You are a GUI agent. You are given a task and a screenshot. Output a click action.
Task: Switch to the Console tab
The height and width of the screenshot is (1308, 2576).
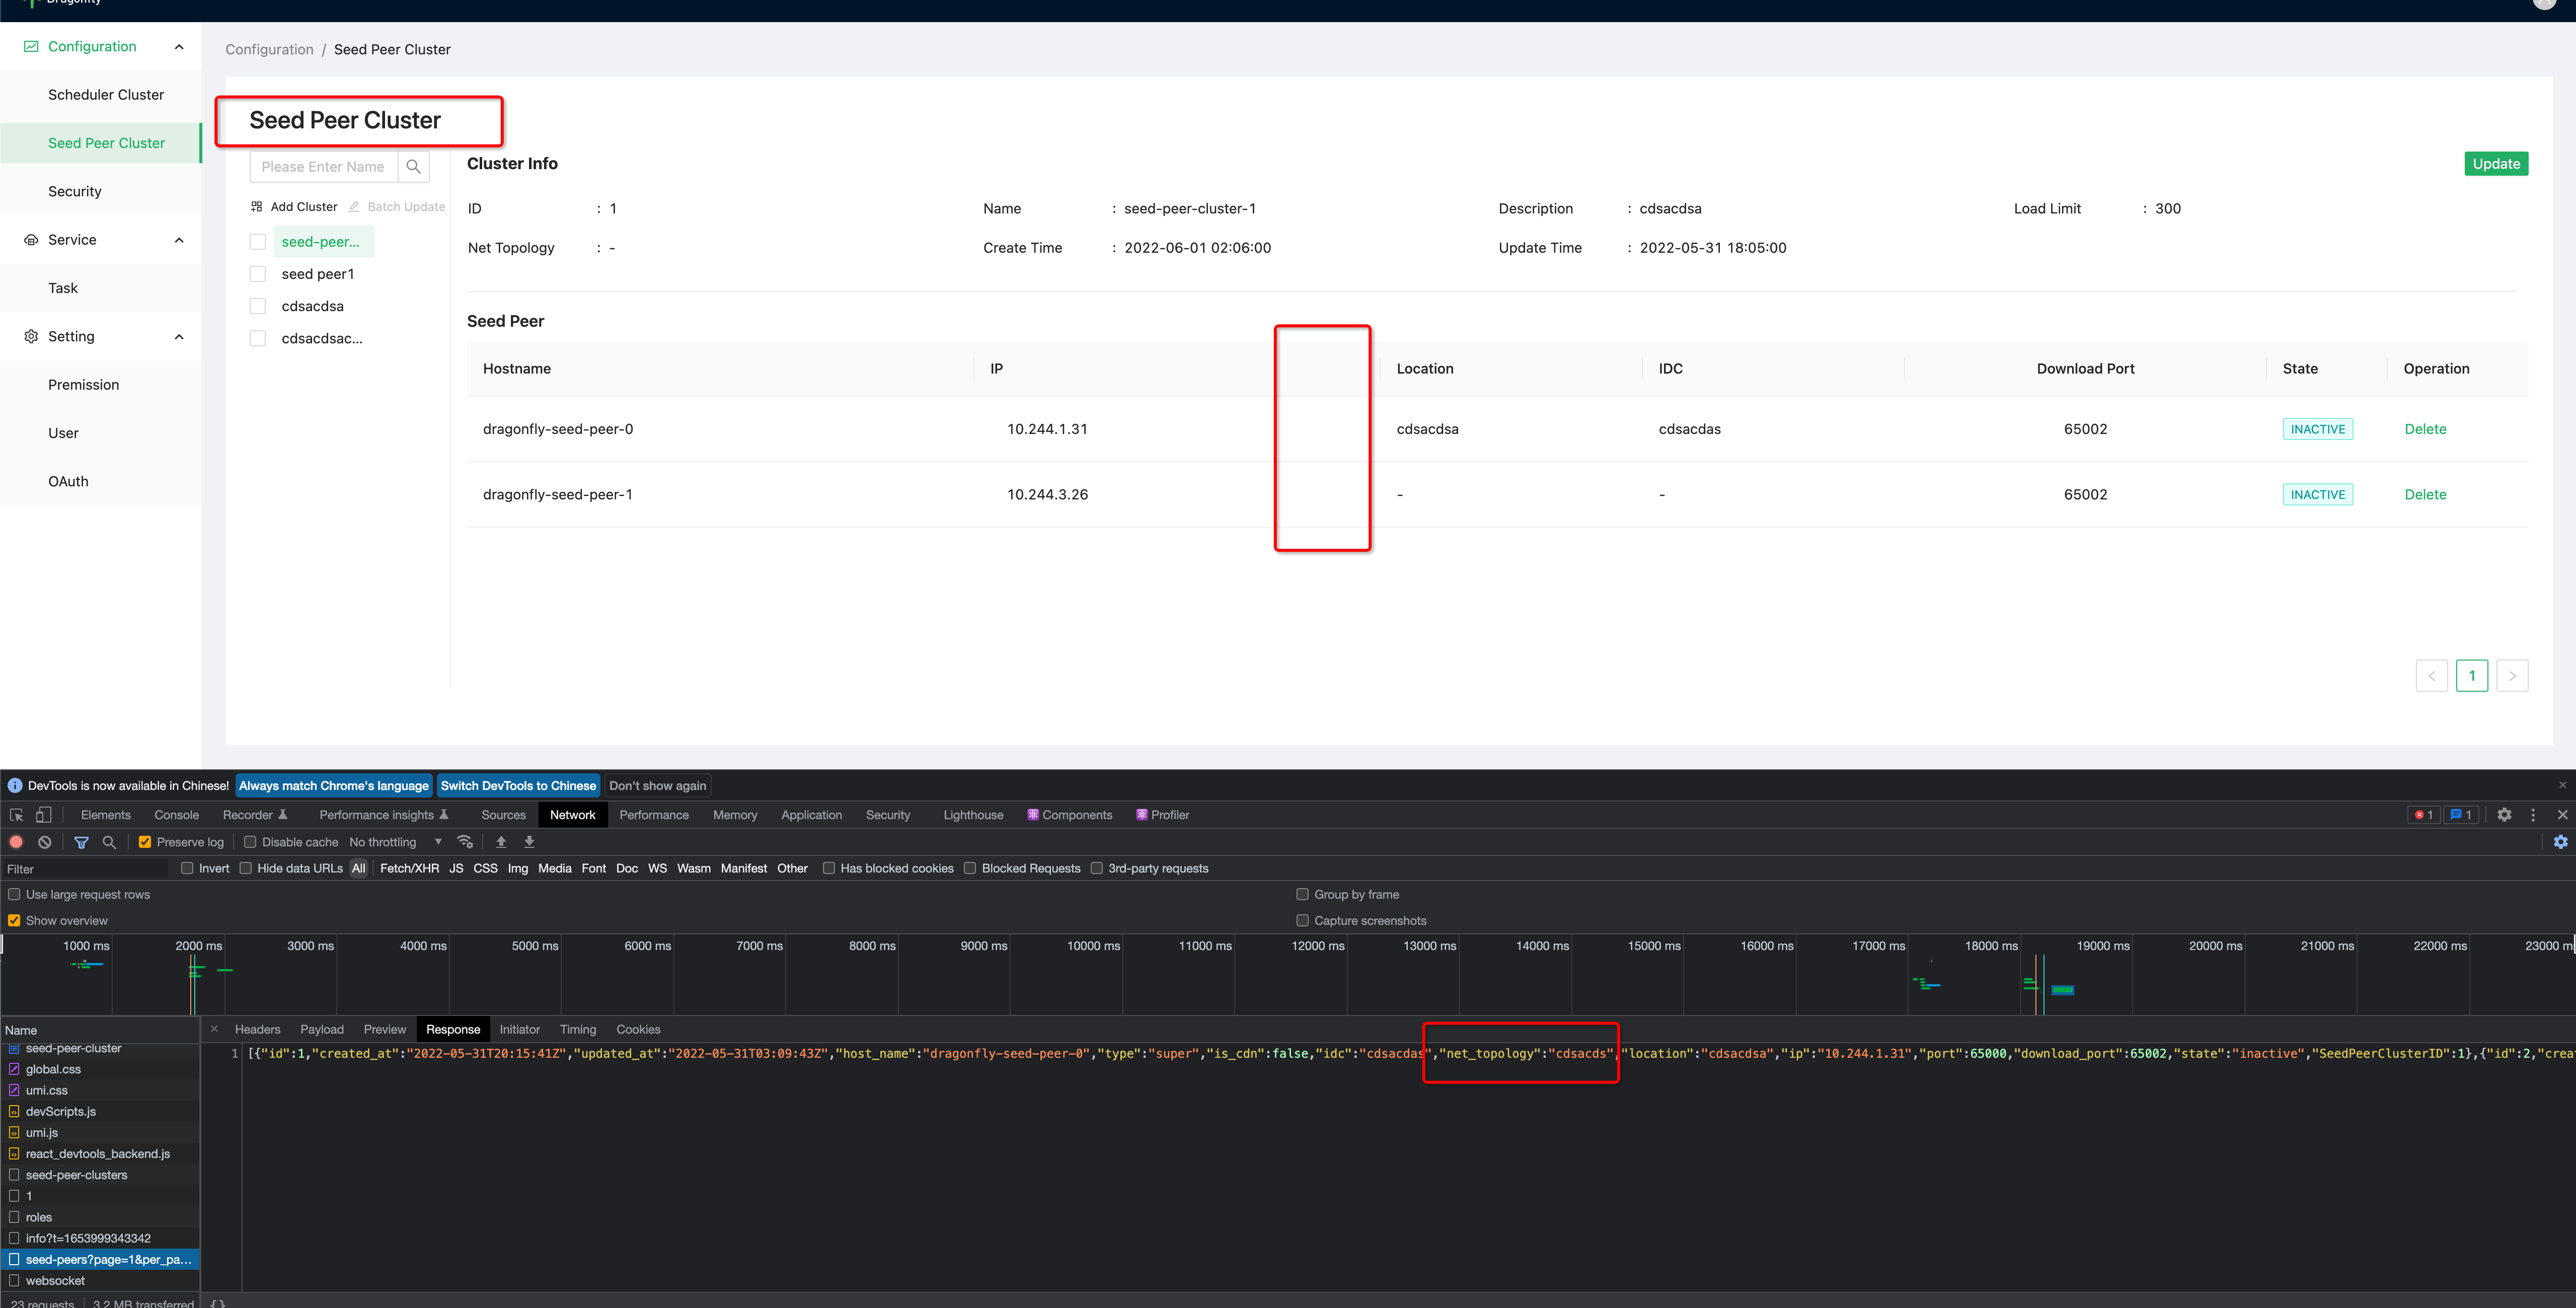point(176,815)
